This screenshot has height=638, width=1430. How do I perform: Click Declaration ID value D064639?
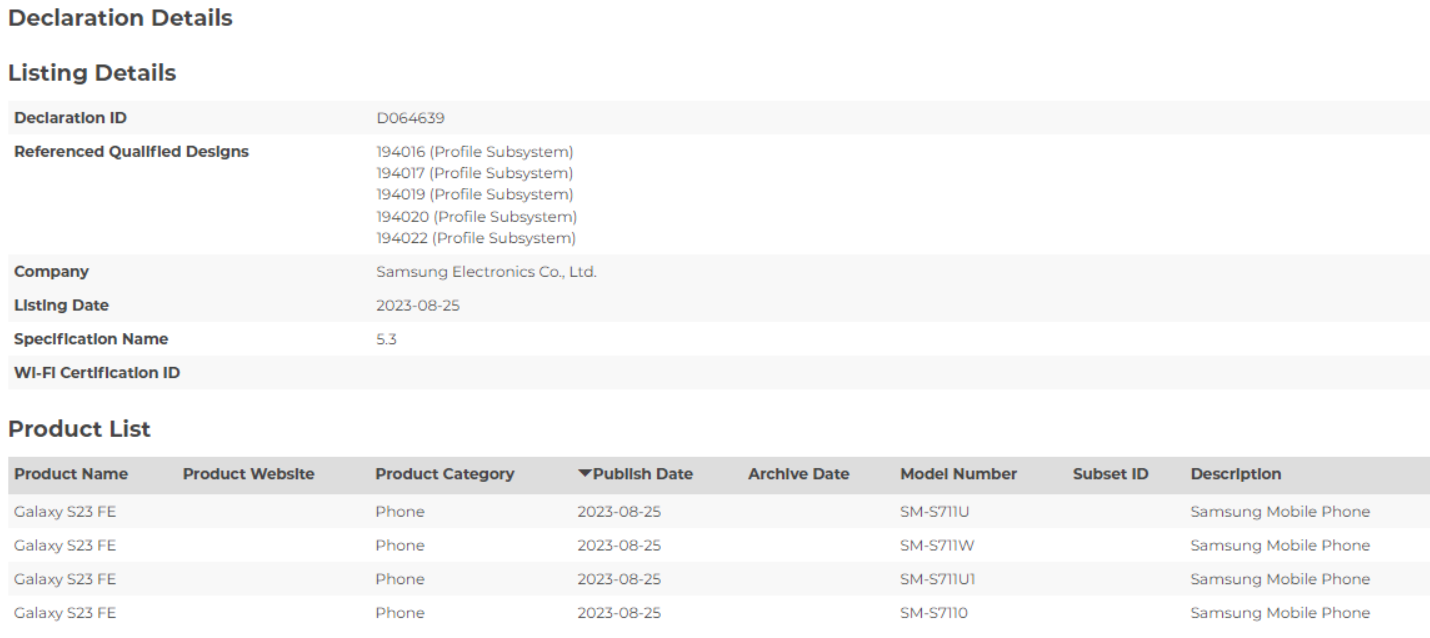[x=410, y=118]
